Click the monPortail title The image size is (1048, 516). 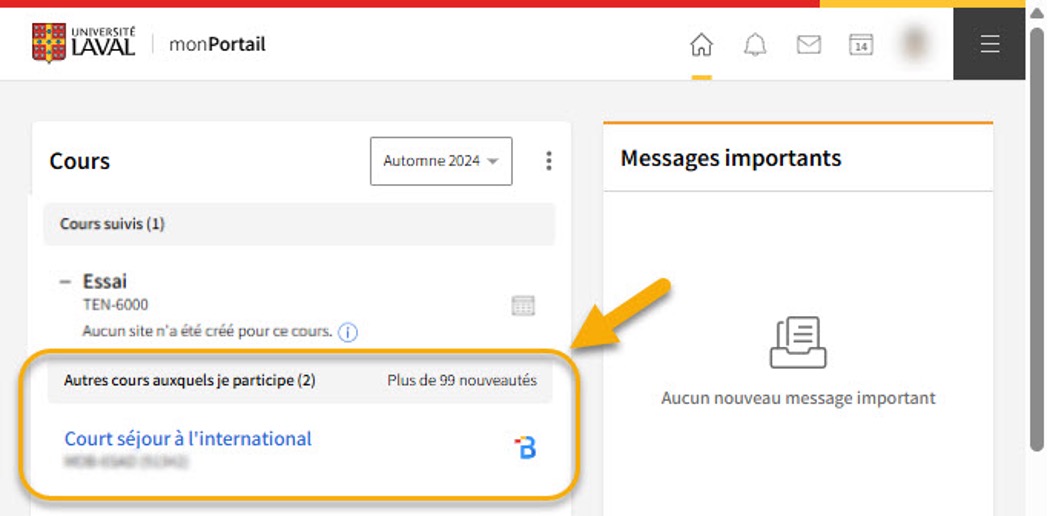click(x=217, y=44)
